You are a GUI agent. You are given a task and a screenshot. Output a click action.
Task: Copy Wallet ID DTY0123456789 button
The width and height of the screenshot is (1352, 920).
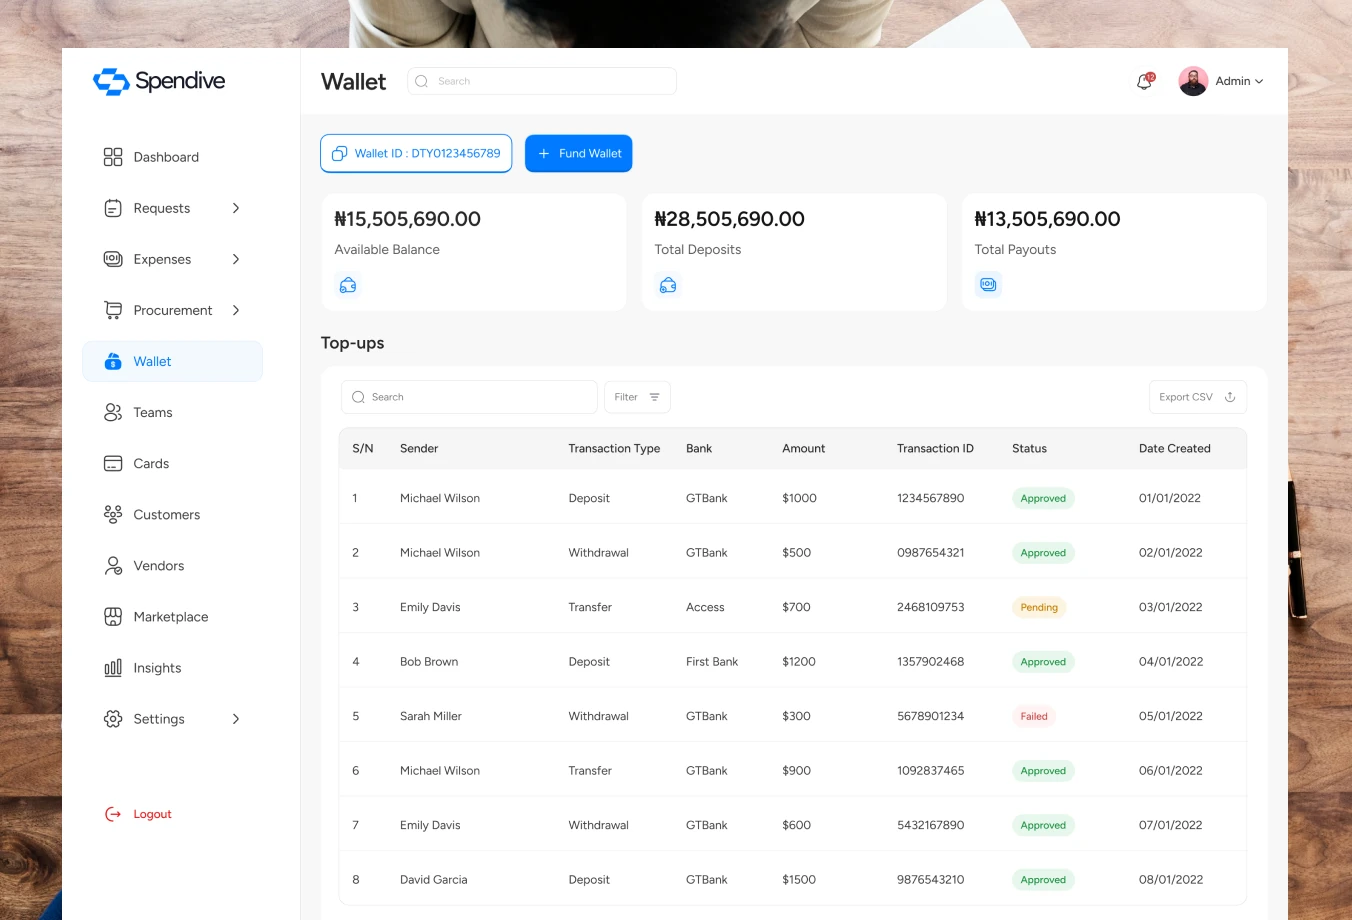pos(416,153)
